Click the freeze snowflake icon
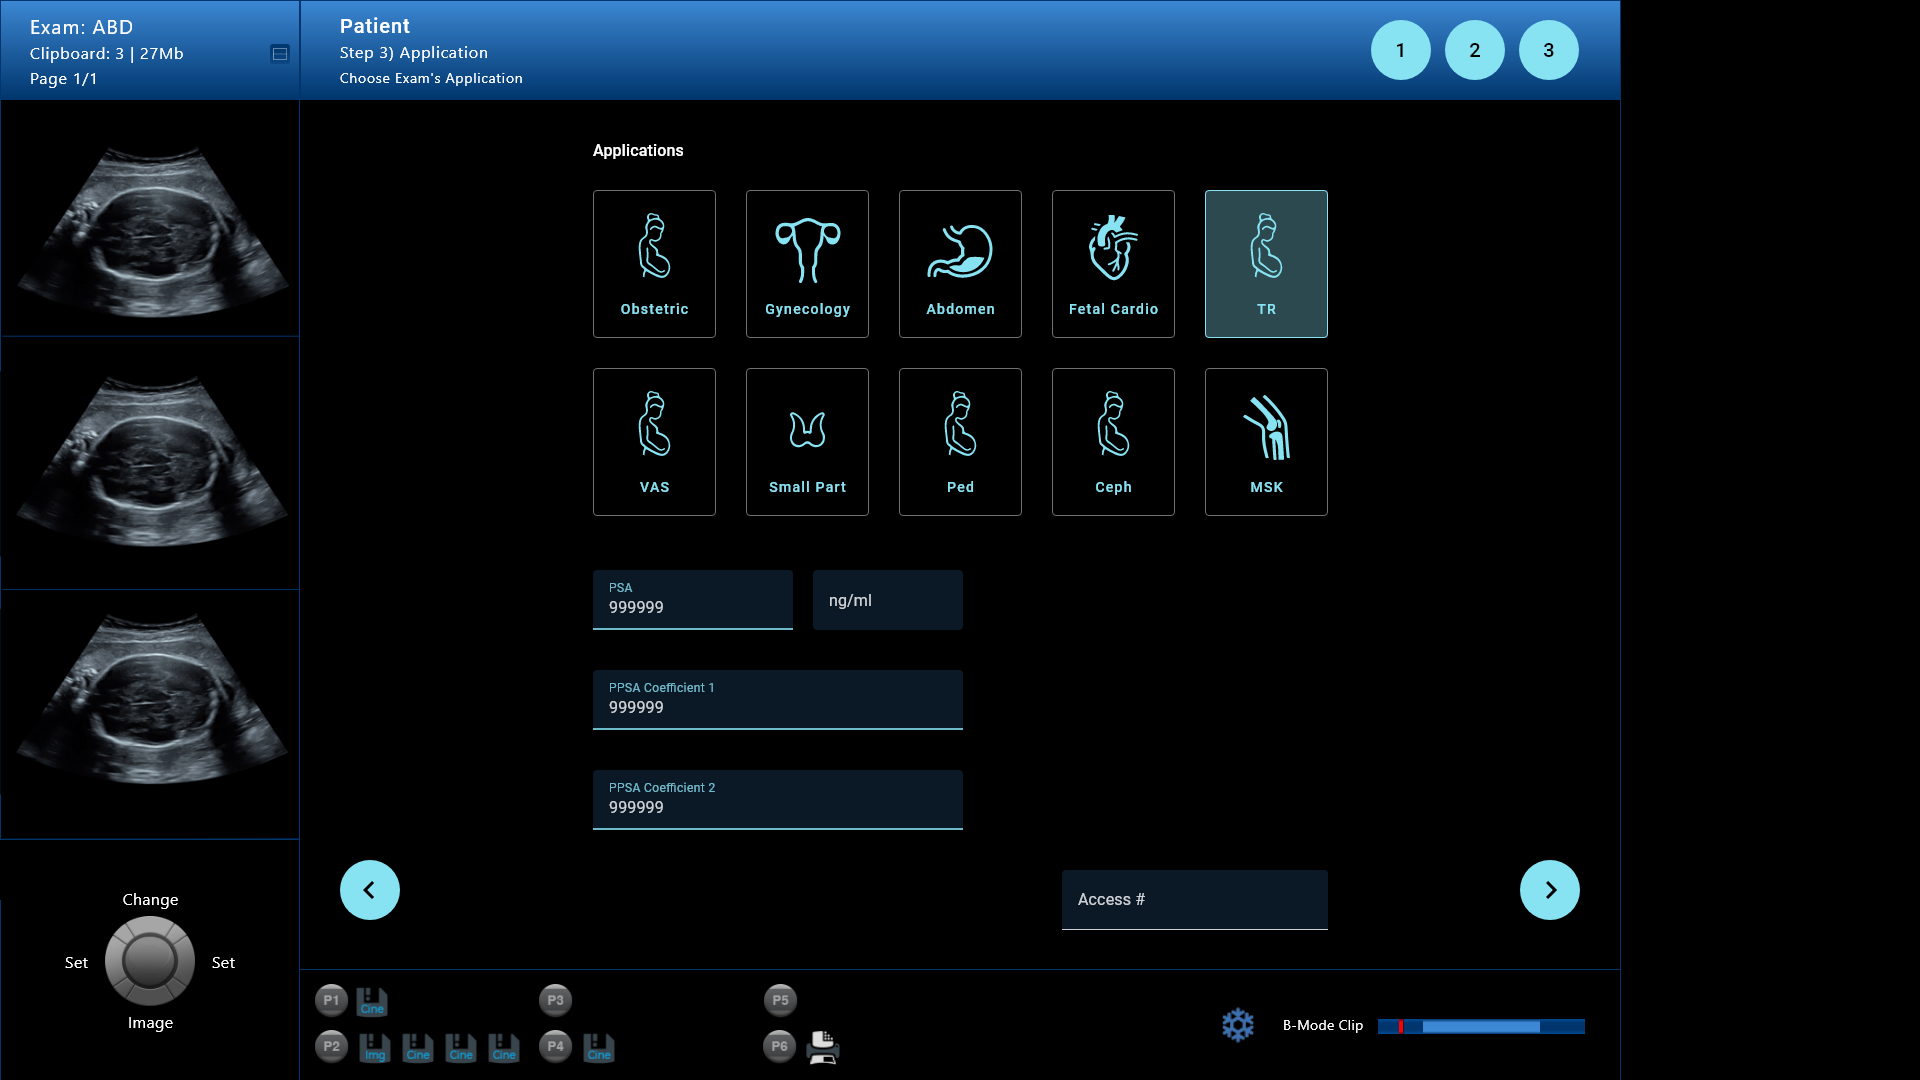This screenshot has height=1080, width=1920. (1237, 1025)
